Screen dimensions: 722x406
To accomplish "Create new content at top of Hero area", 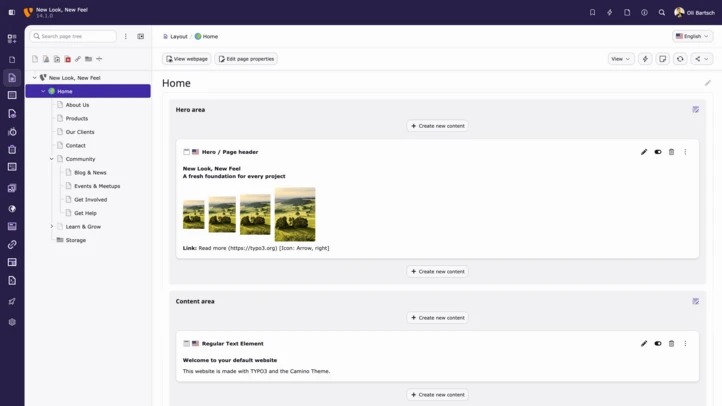I will [x=437, y=126].
